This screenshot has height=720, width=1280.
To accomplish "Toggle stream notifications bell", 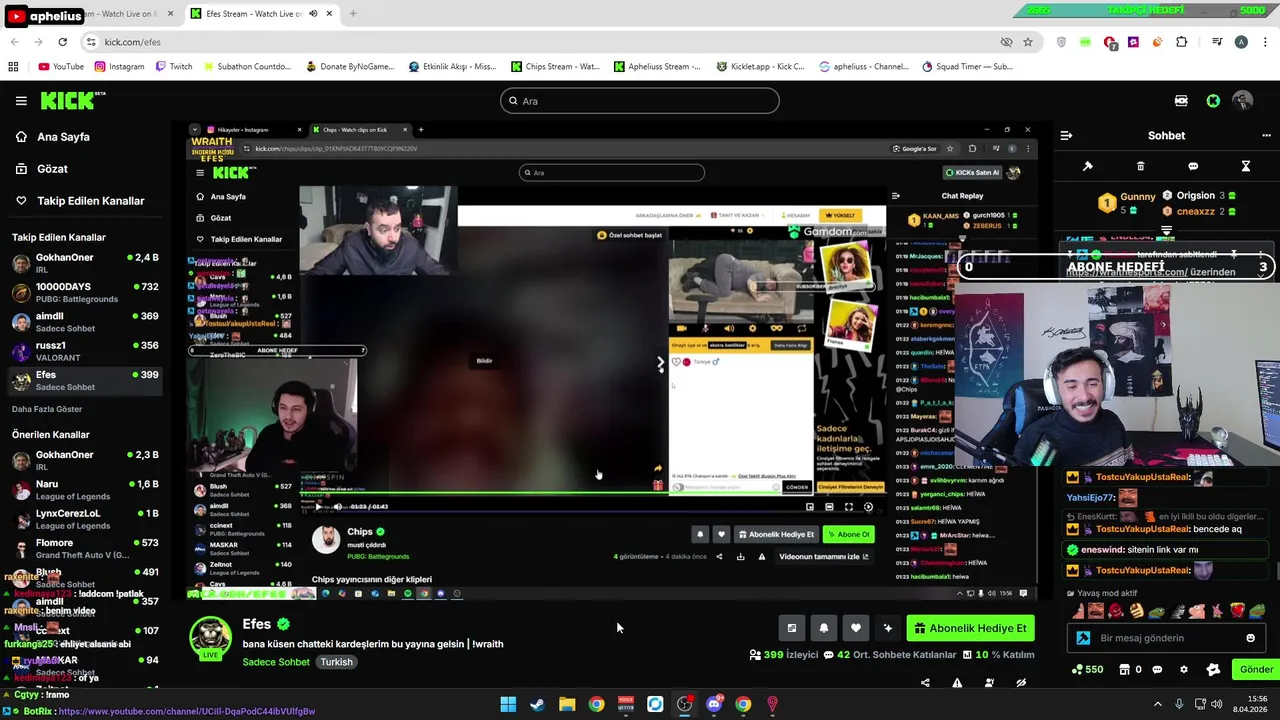I will (x=823, y=628).
